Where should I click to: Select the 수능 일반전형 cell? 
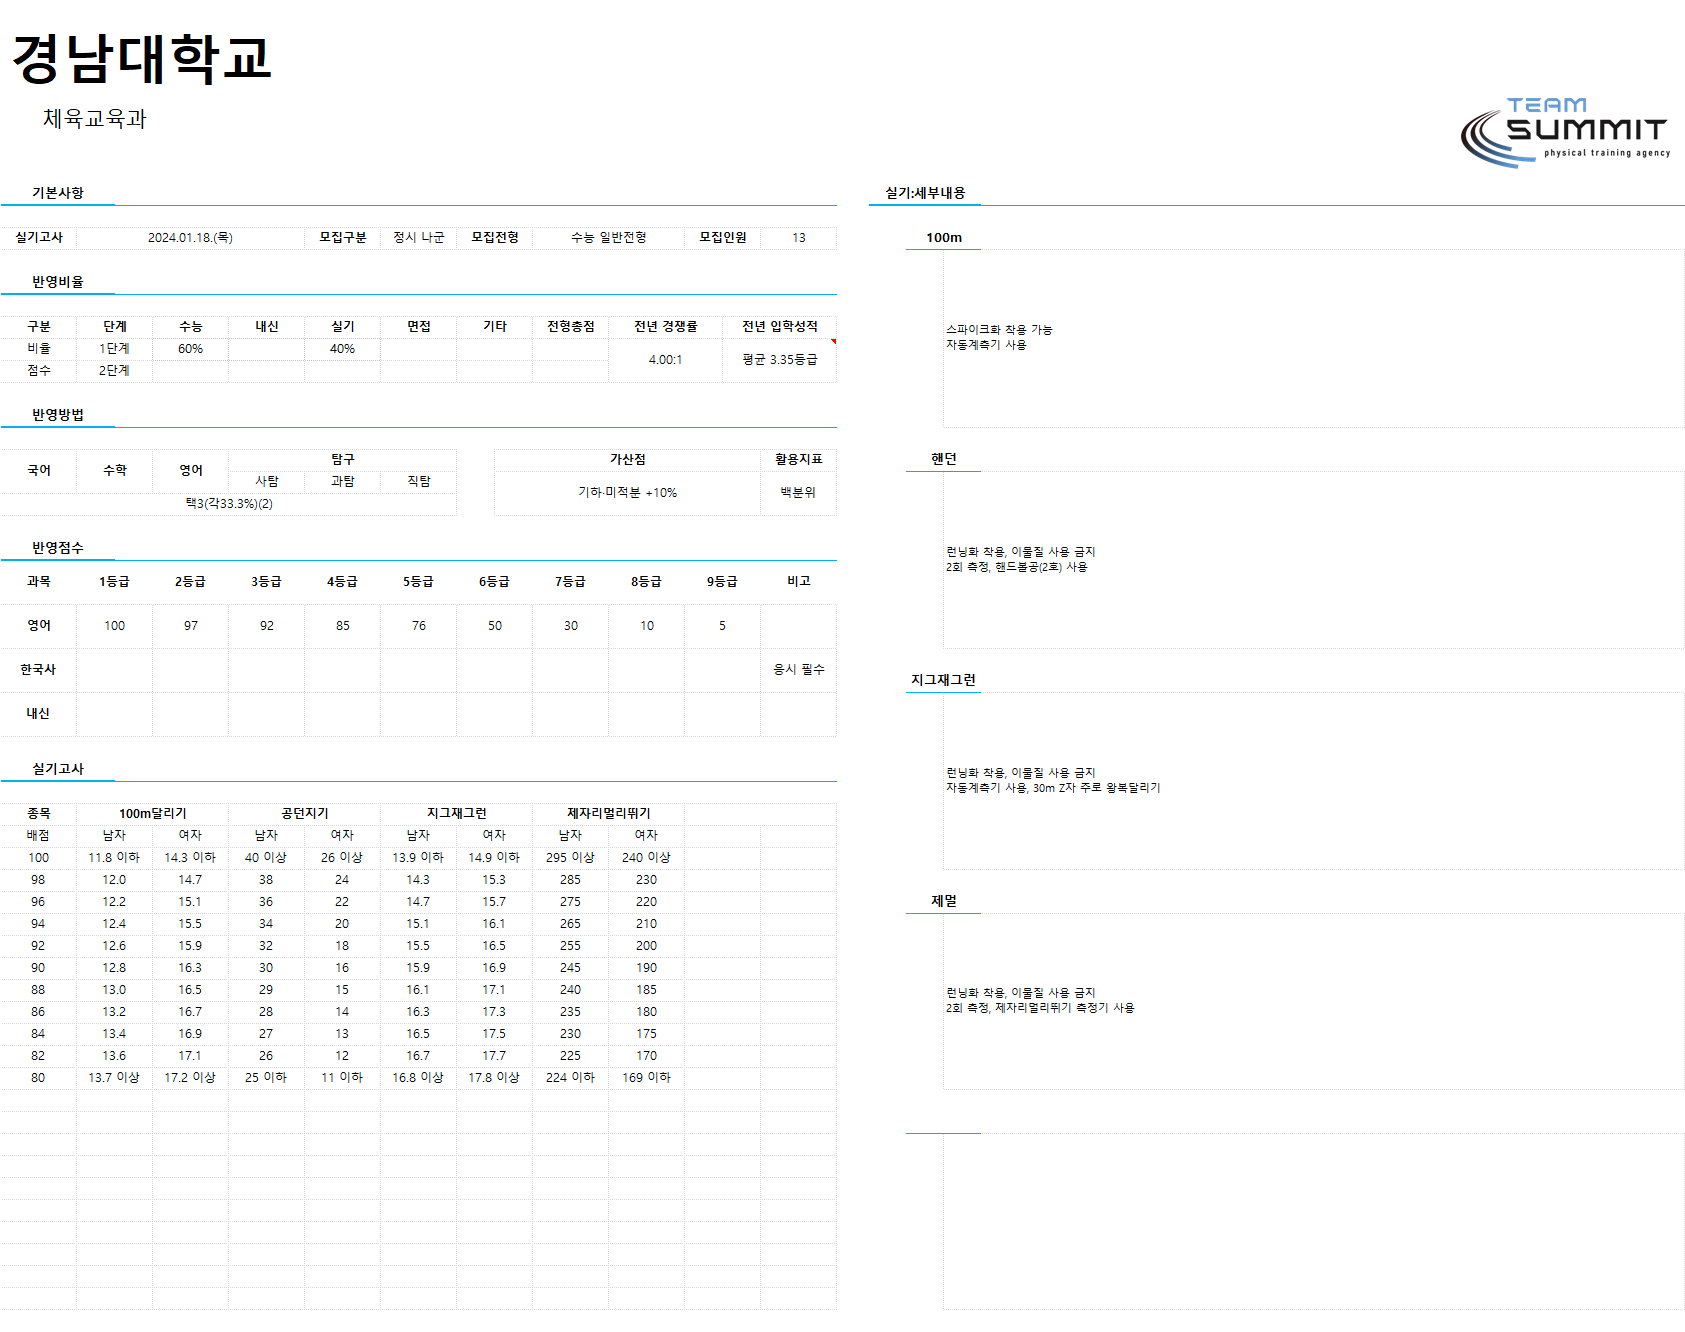(609, 238)
